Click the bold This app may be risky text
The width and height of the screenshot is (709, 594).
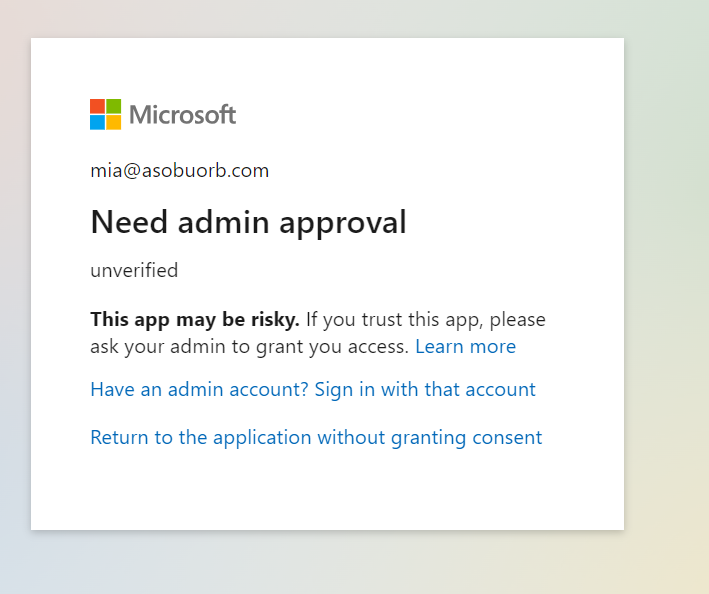[194, 320]
